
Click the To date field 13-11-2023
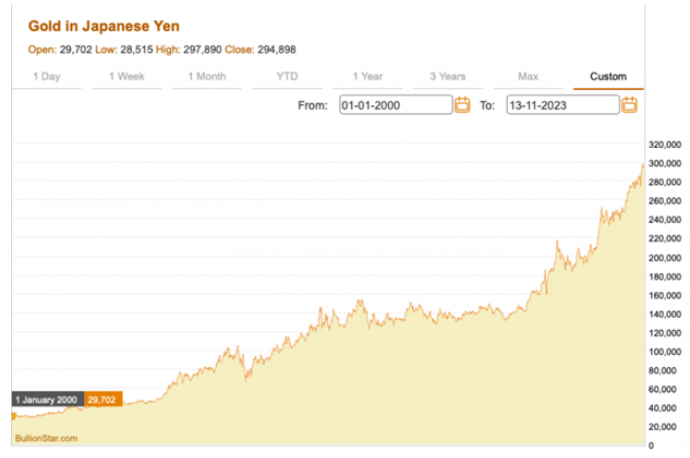coord(562,105)
